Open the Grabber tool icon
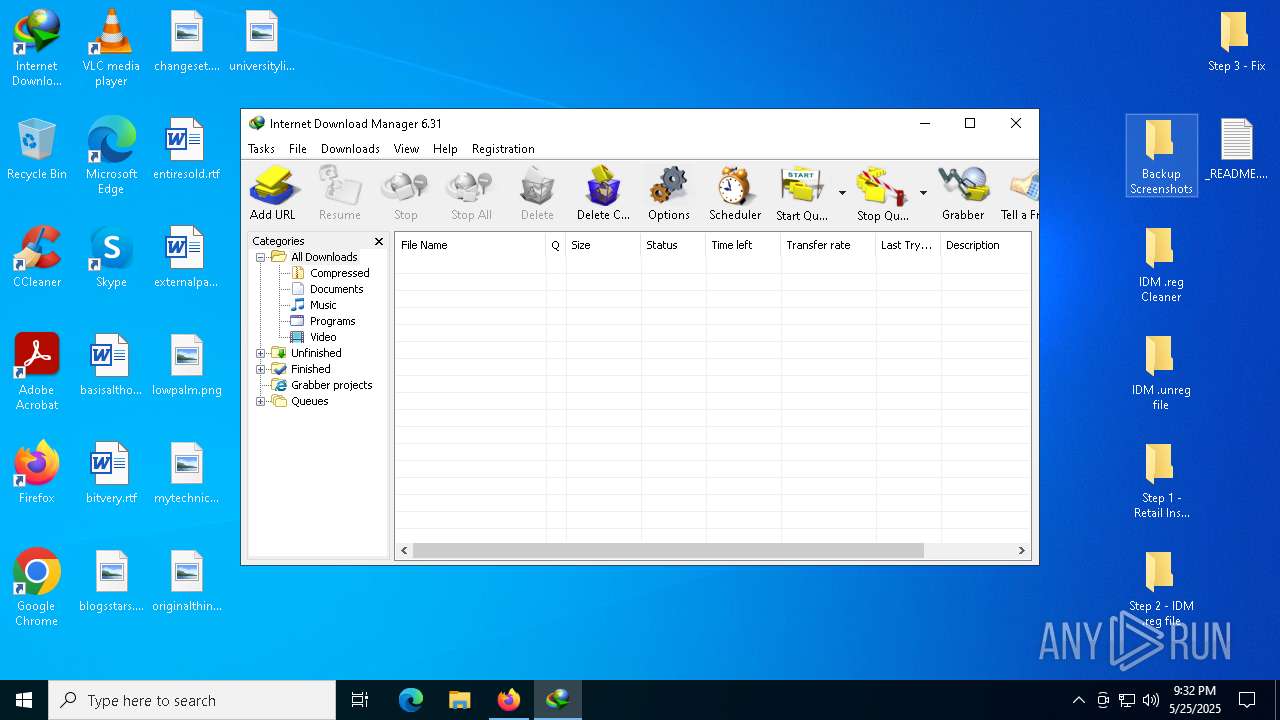Viewport: 1280px width, 720px height. click(963, 193)
